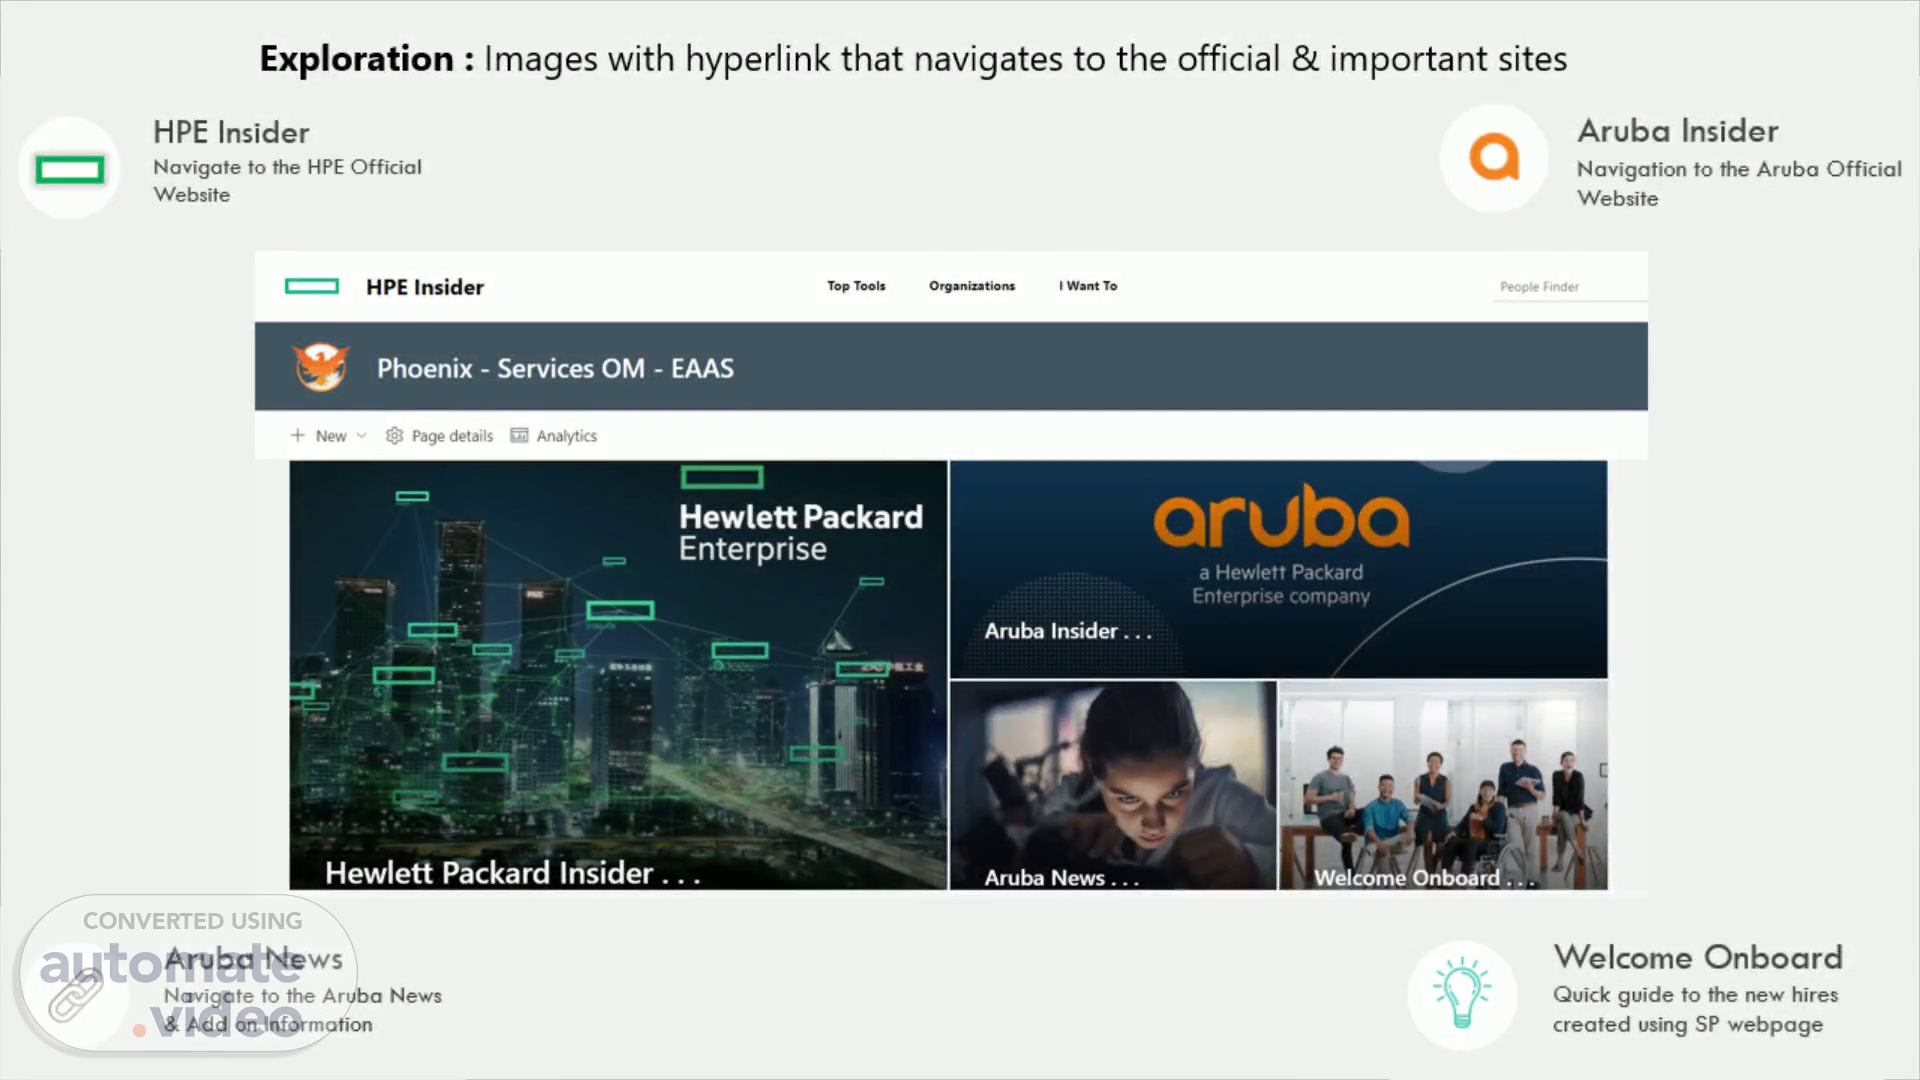Open the Aruba News image tile
This screenshot has width=1920, height=1080.
click(1113, 786)
